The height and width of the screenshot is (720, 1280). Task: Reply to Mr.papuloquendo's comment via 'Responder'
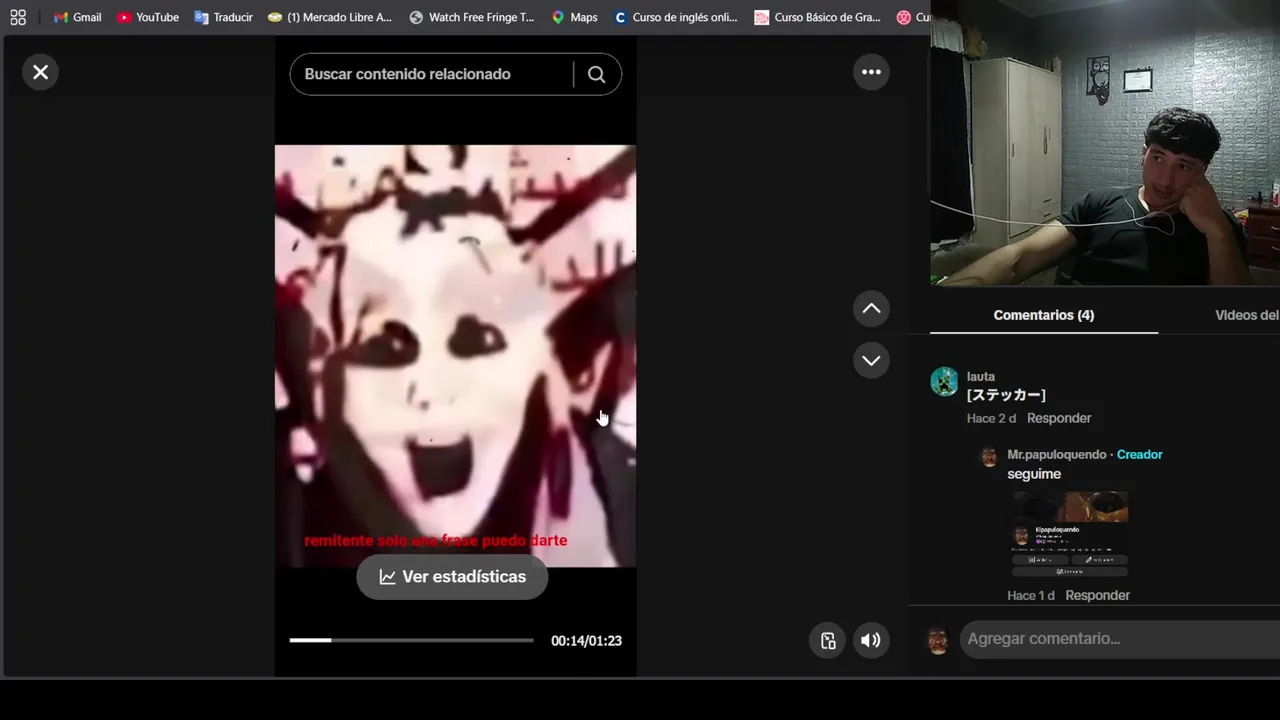pyautogui.click(x=1097, y=595)
